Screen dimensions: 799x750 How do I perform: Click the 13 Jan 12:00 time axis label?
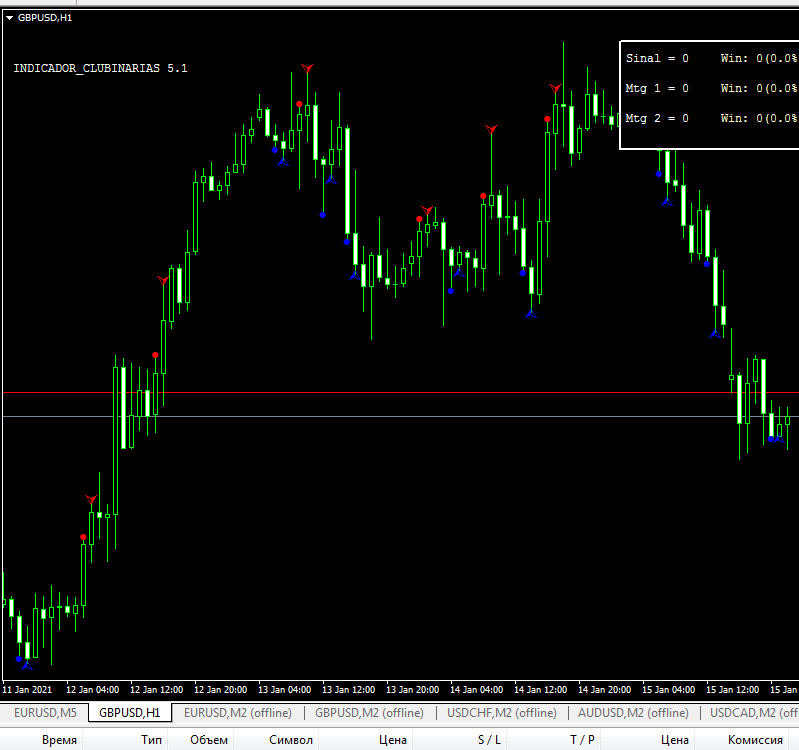pos(349,690)
